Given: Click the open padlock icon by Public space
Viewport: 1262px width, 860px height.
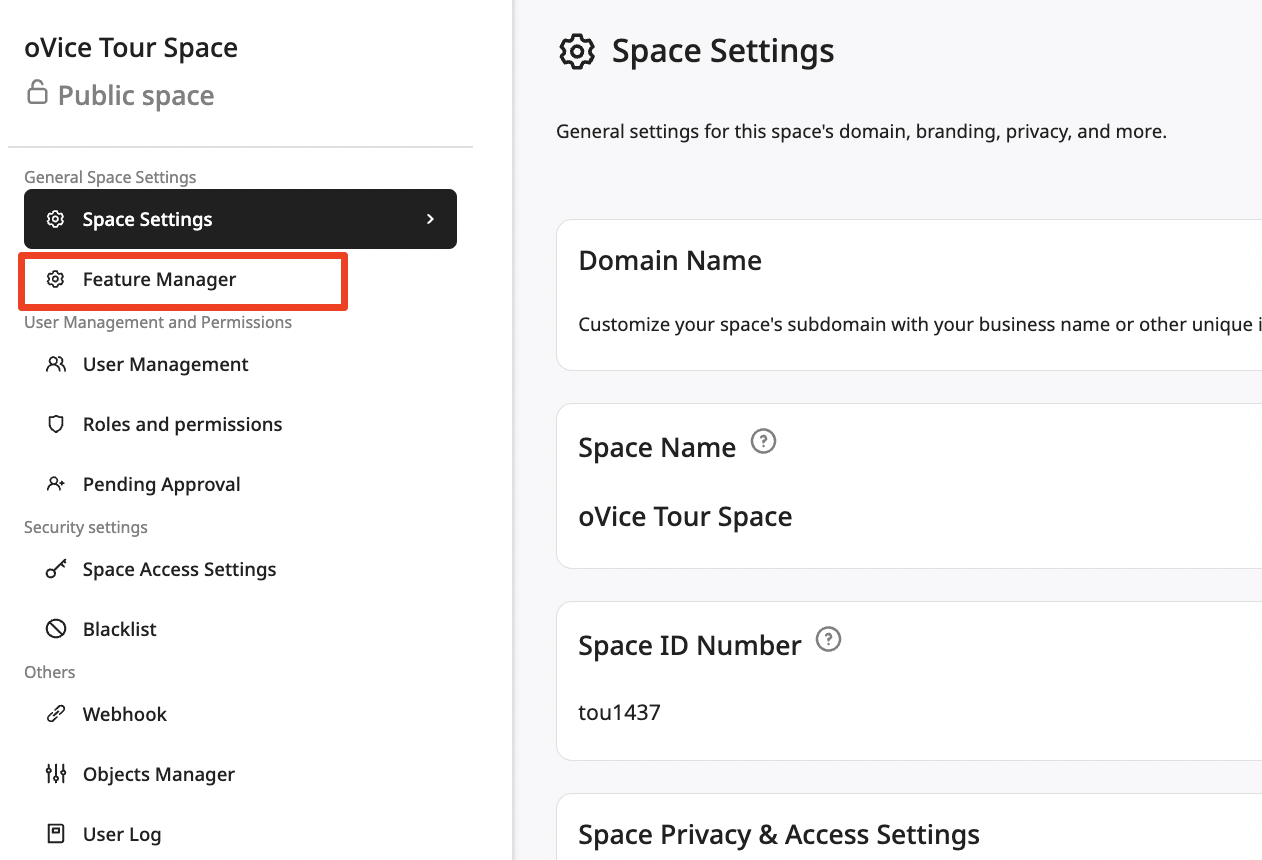Looking at the screenshot, I should 37,93.
